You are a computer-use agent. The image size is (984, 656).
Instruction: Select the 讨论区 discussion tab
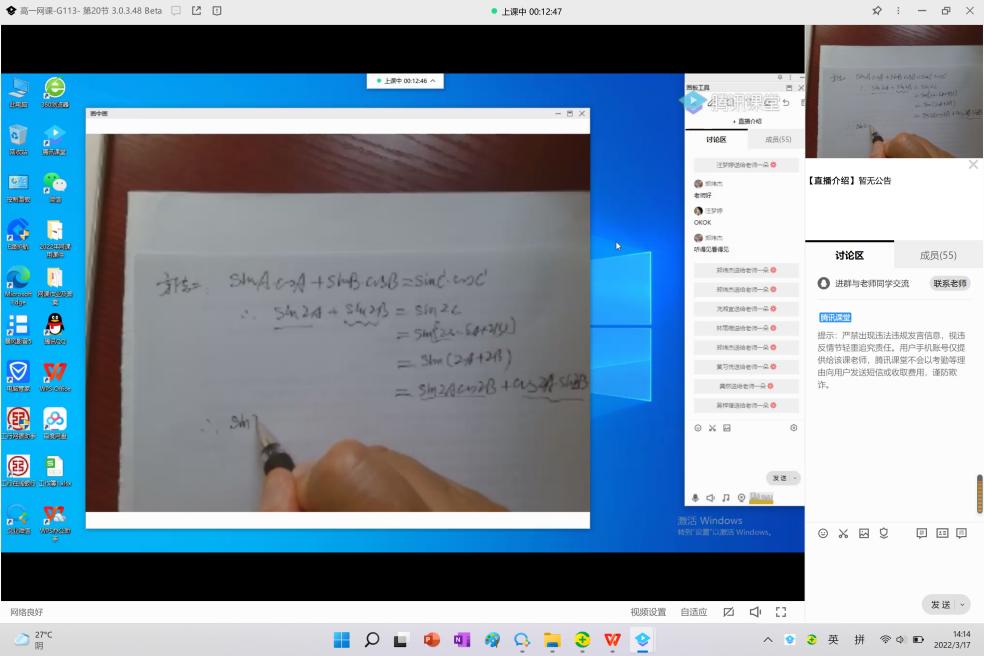click(x=849, y=255)
